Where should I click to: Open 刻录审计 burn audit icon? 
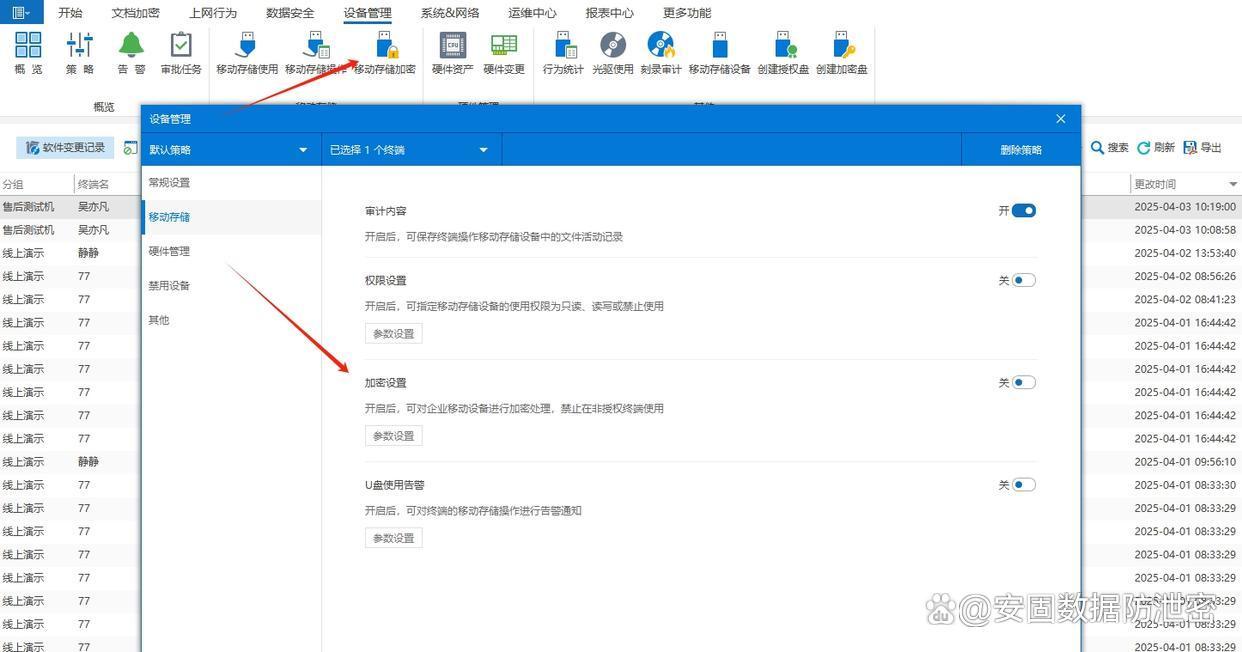point(660,46)
